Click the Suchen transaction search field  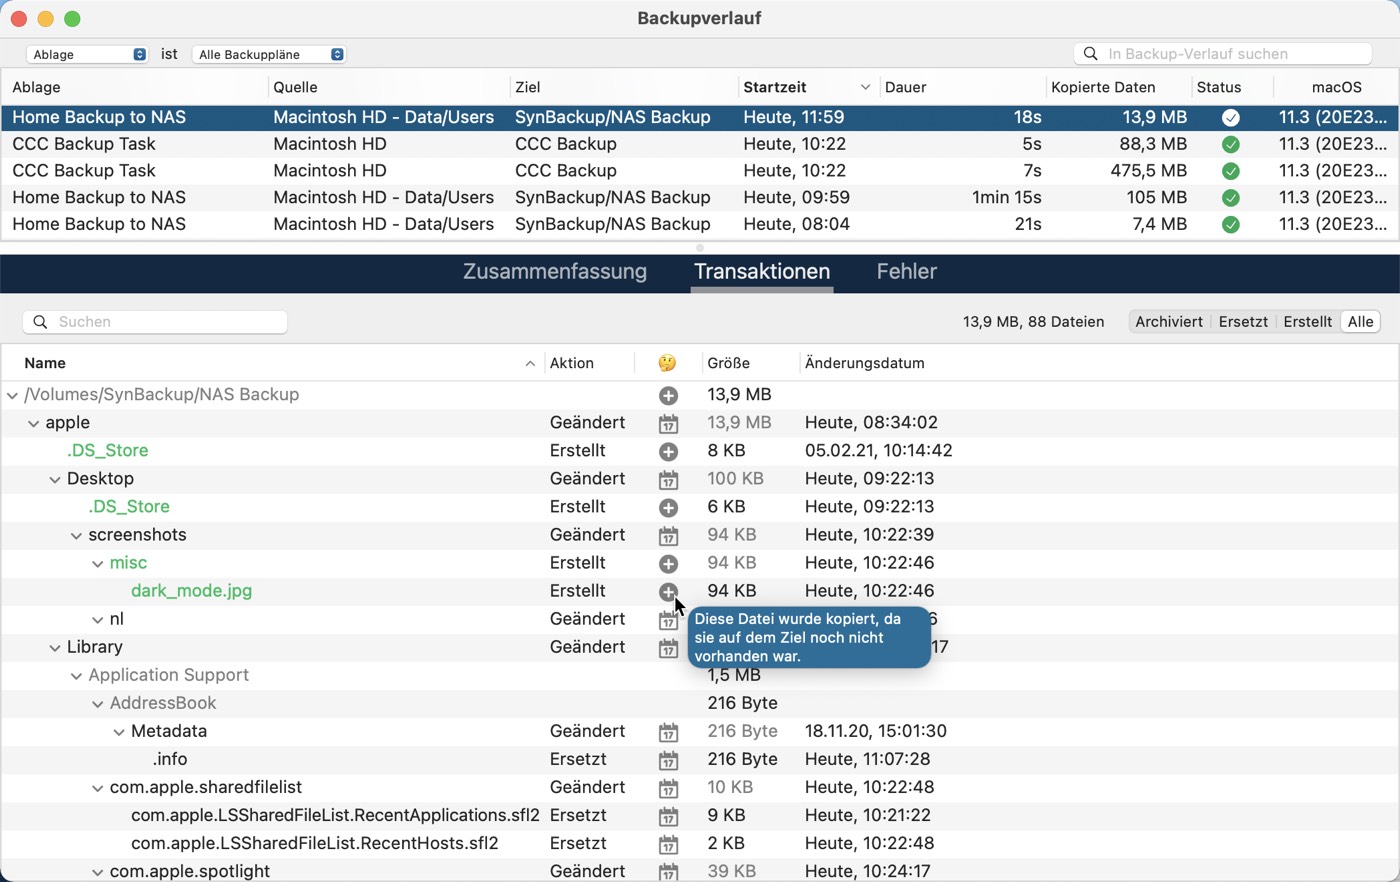(155, 322)
